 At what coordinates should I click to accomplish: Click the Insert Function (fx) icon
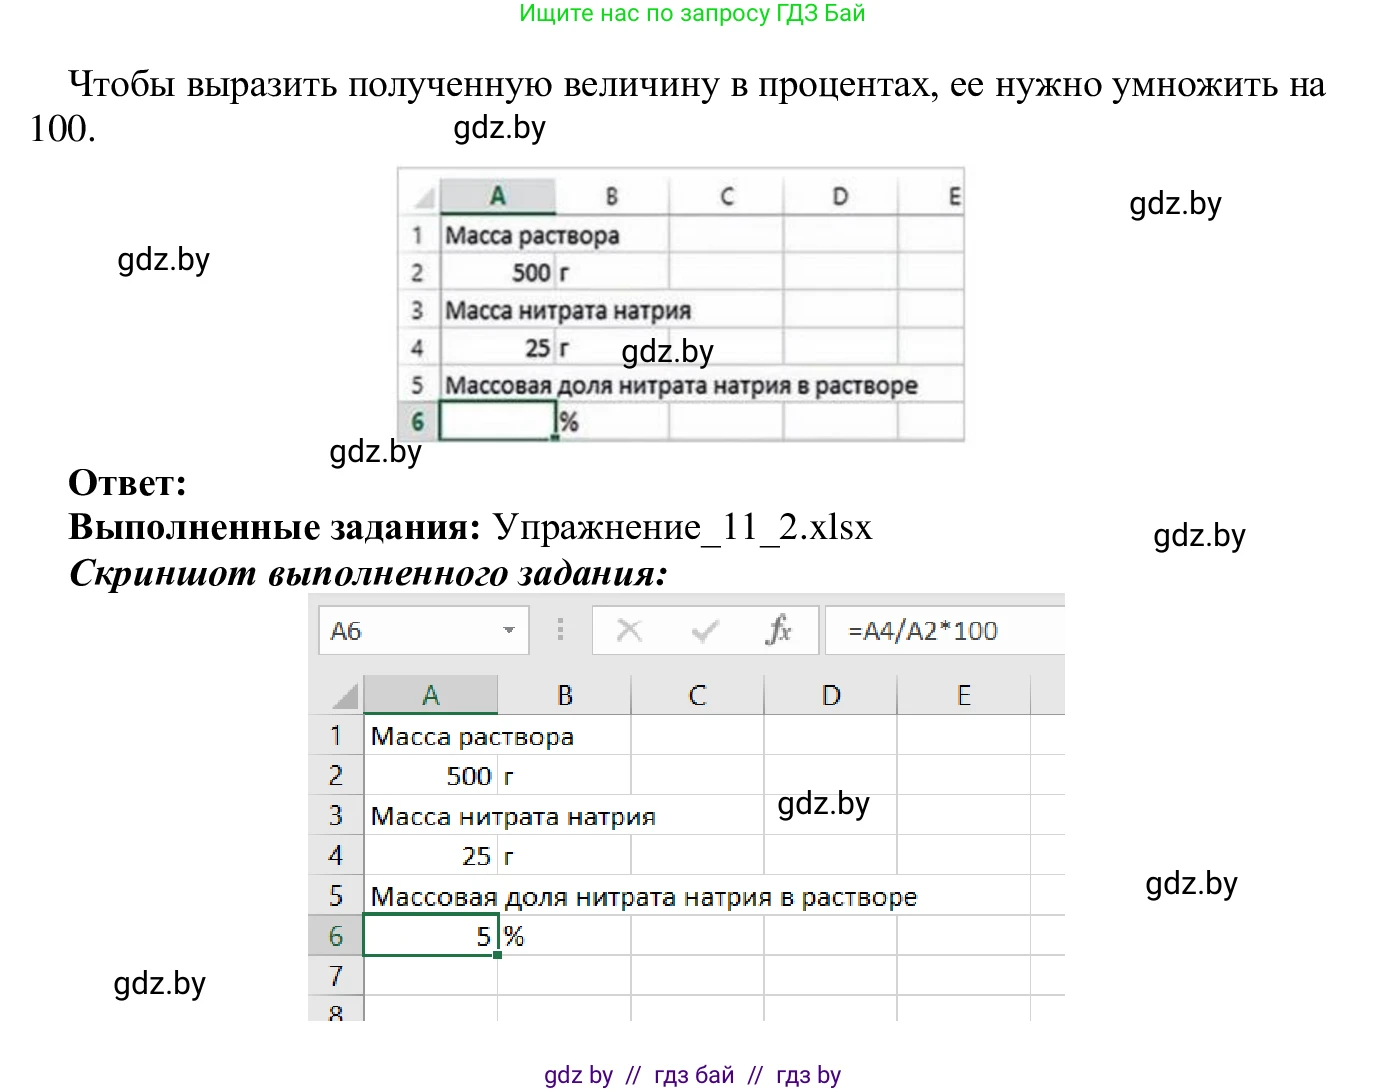[780, 630]
